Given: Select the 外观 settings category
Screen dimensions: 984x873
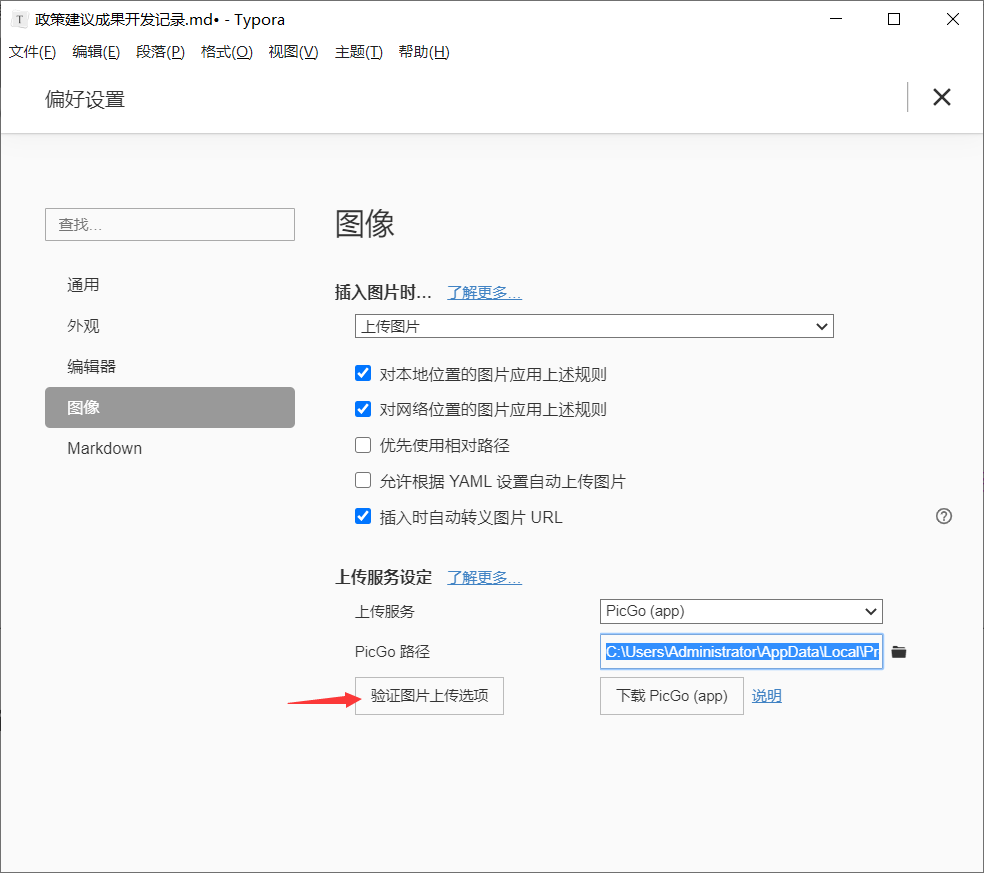Looking at the screenshot, I should pyautogui.click(x=169, y=326).
